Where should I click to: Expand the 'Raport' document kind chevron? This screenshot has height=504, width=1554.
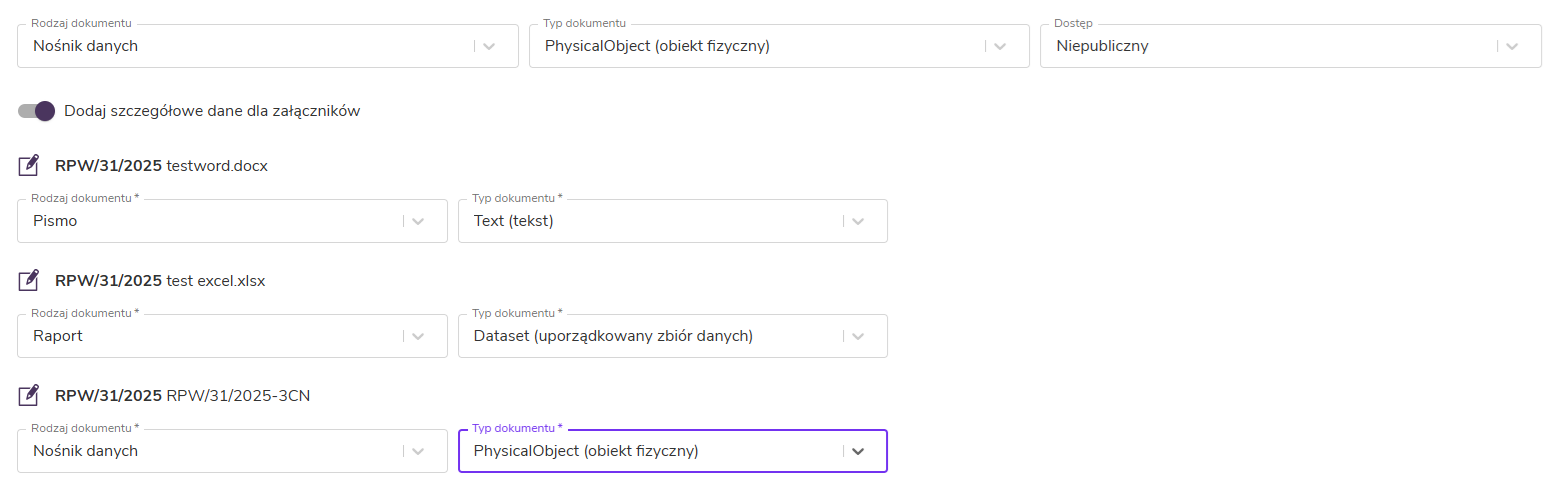(x=418, y=336)
